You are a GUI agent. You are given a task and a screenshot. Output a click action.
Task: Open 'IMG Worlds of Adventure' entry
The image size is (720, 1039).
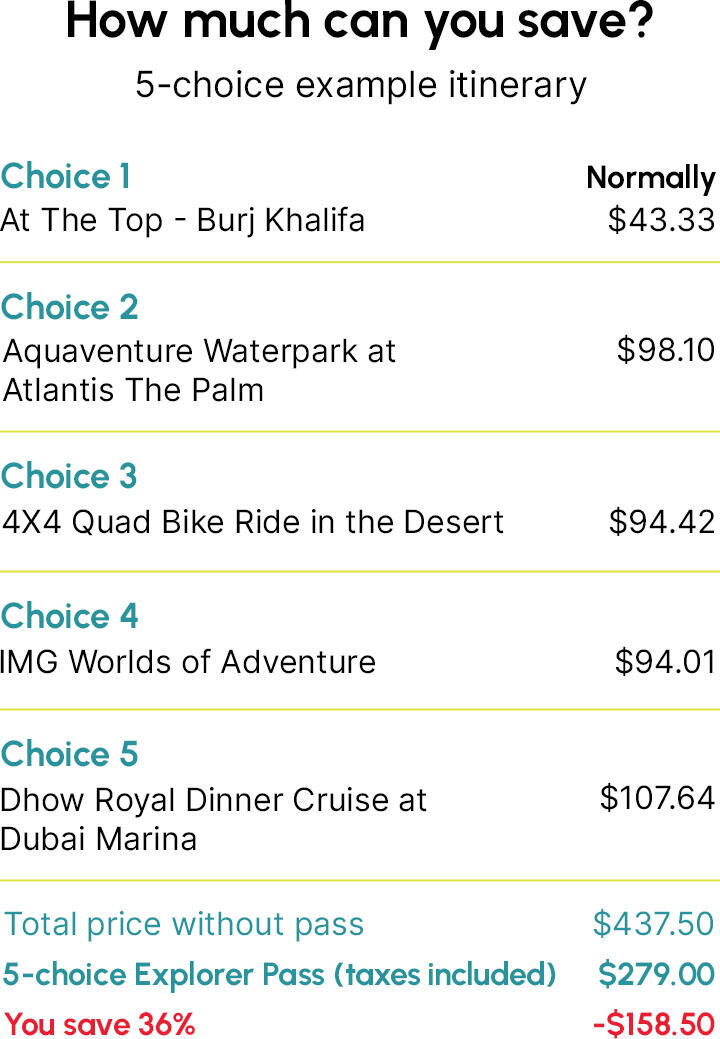(188, 662)
